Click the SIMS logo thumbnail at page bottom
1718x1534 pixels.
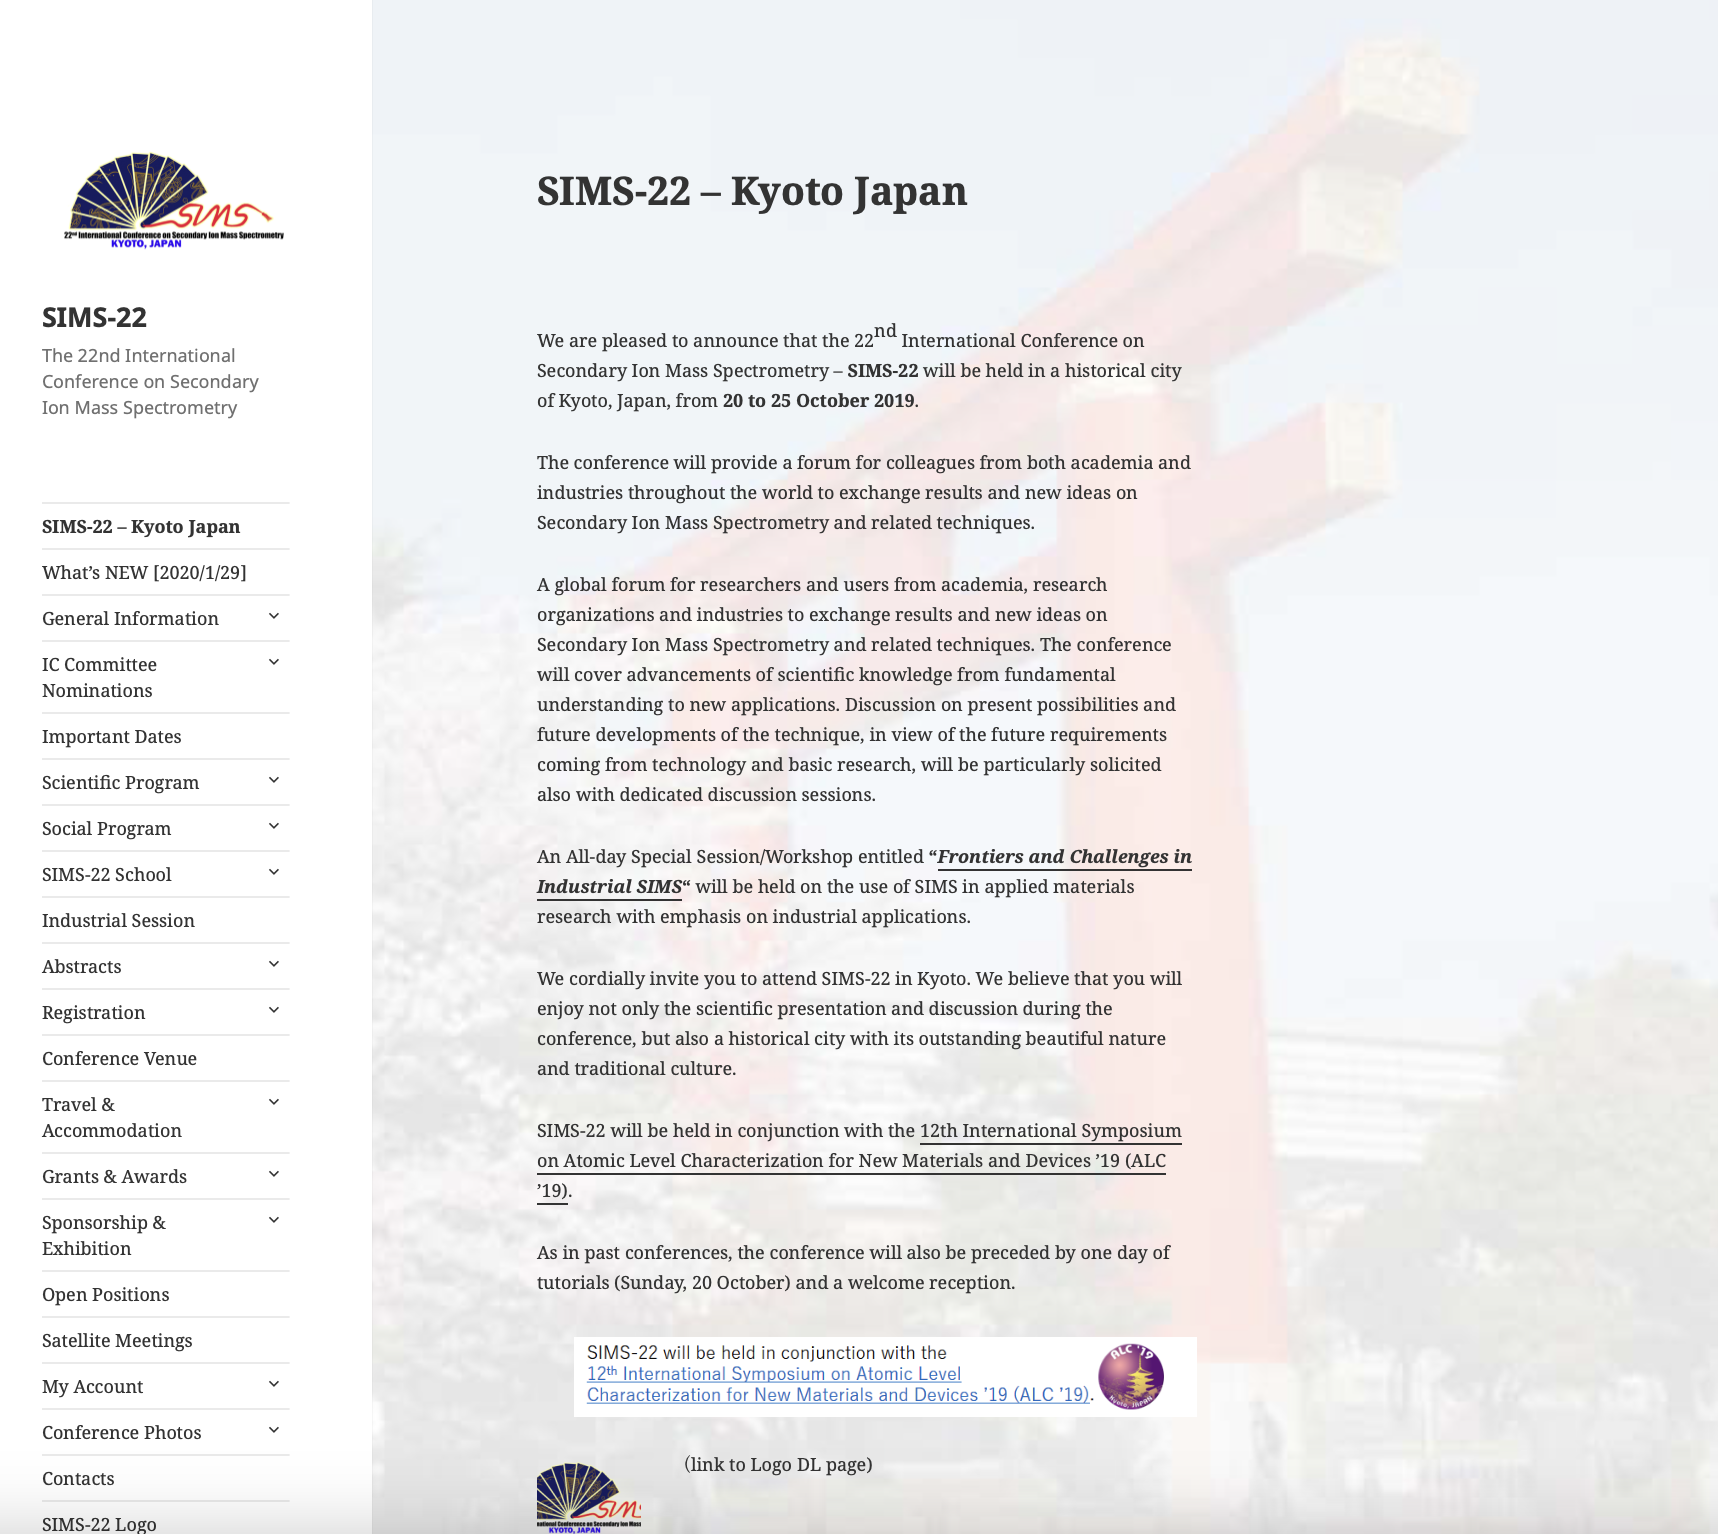pos(589,1497)
